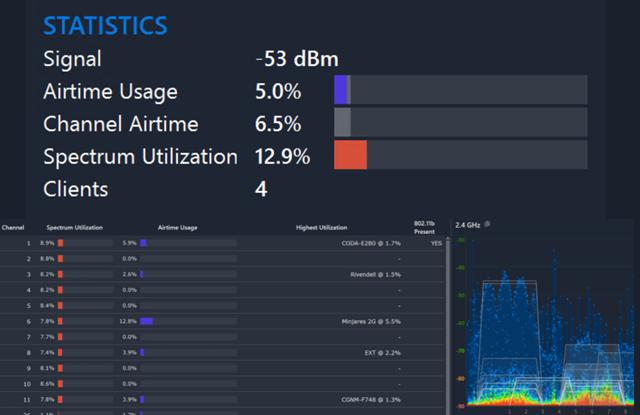Click the STATISTICS heading
Image resolution: width=640 pixels, height=415 pixels.
click(105, 26)
